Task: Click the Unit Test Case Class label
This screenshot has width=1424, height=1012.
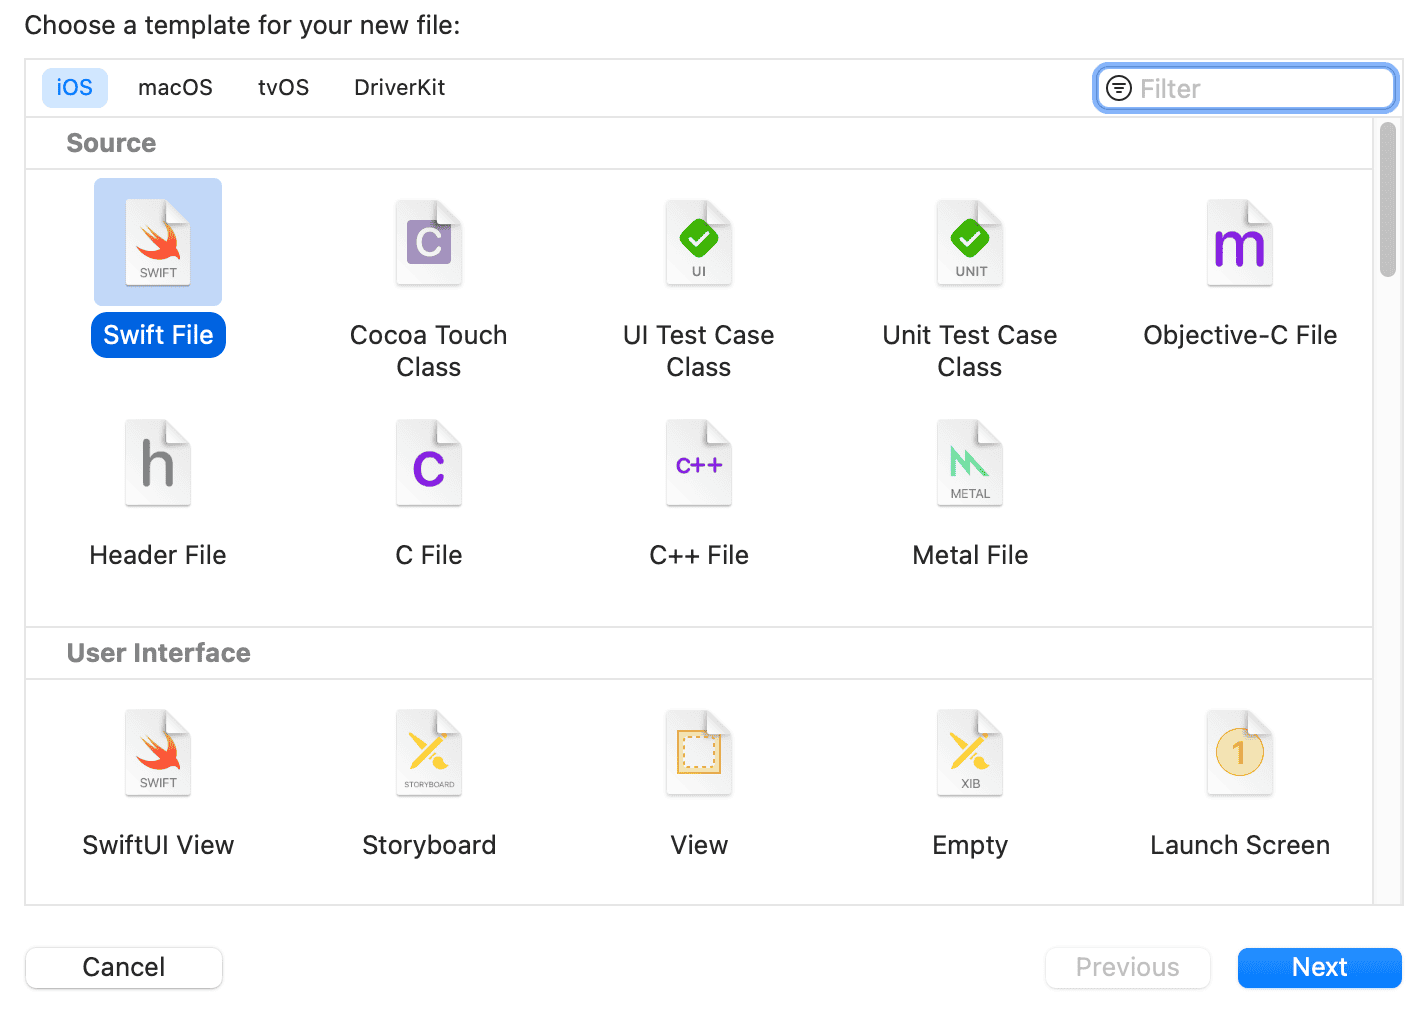Action: tap(970, 351)
